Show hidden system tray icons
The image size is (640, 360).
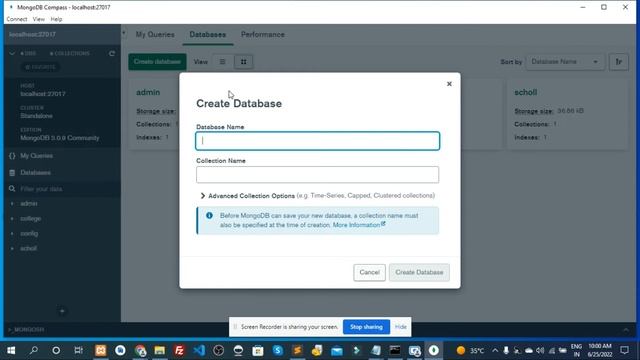(495, 350)
